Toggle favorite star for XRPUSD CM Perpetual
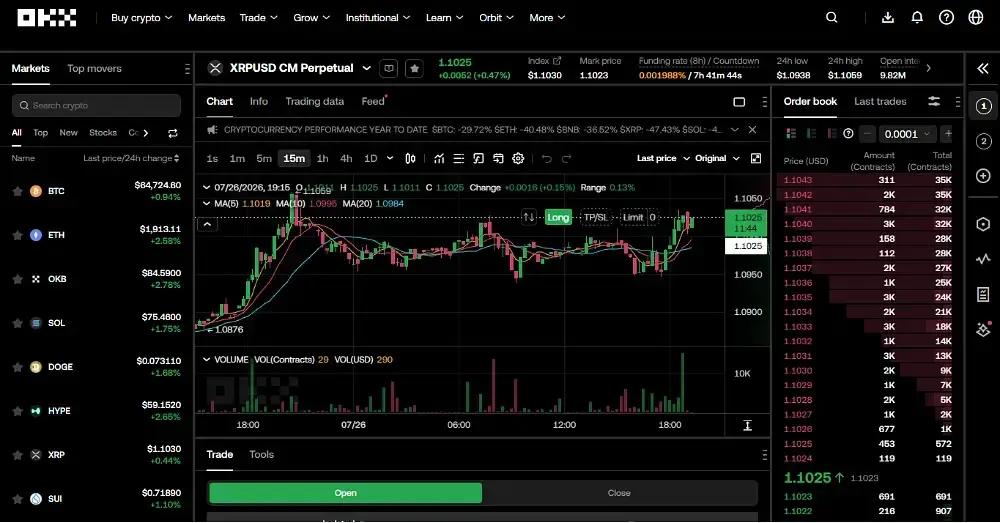Viewport: 1000px width, 523px height. point(415,68)
